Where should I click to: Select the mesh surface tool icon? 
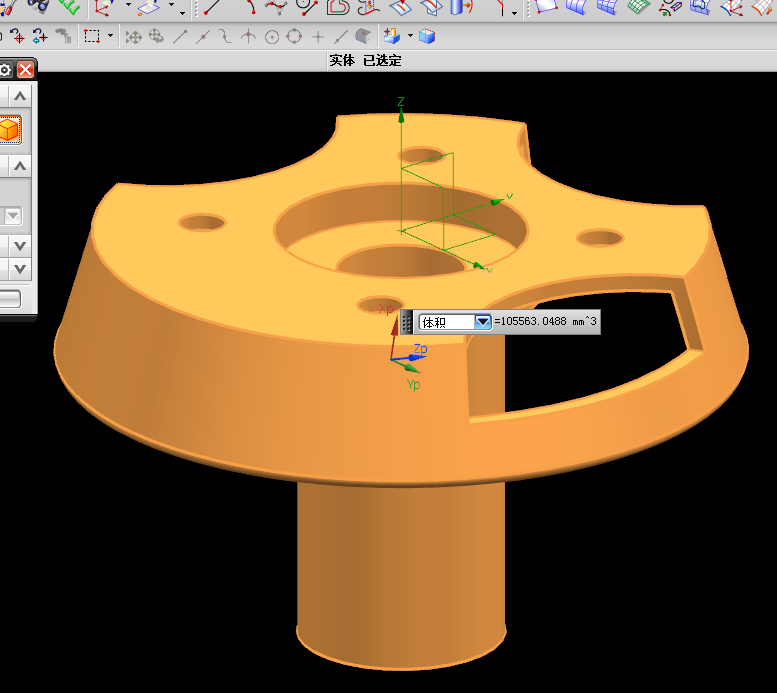point(607,6)
